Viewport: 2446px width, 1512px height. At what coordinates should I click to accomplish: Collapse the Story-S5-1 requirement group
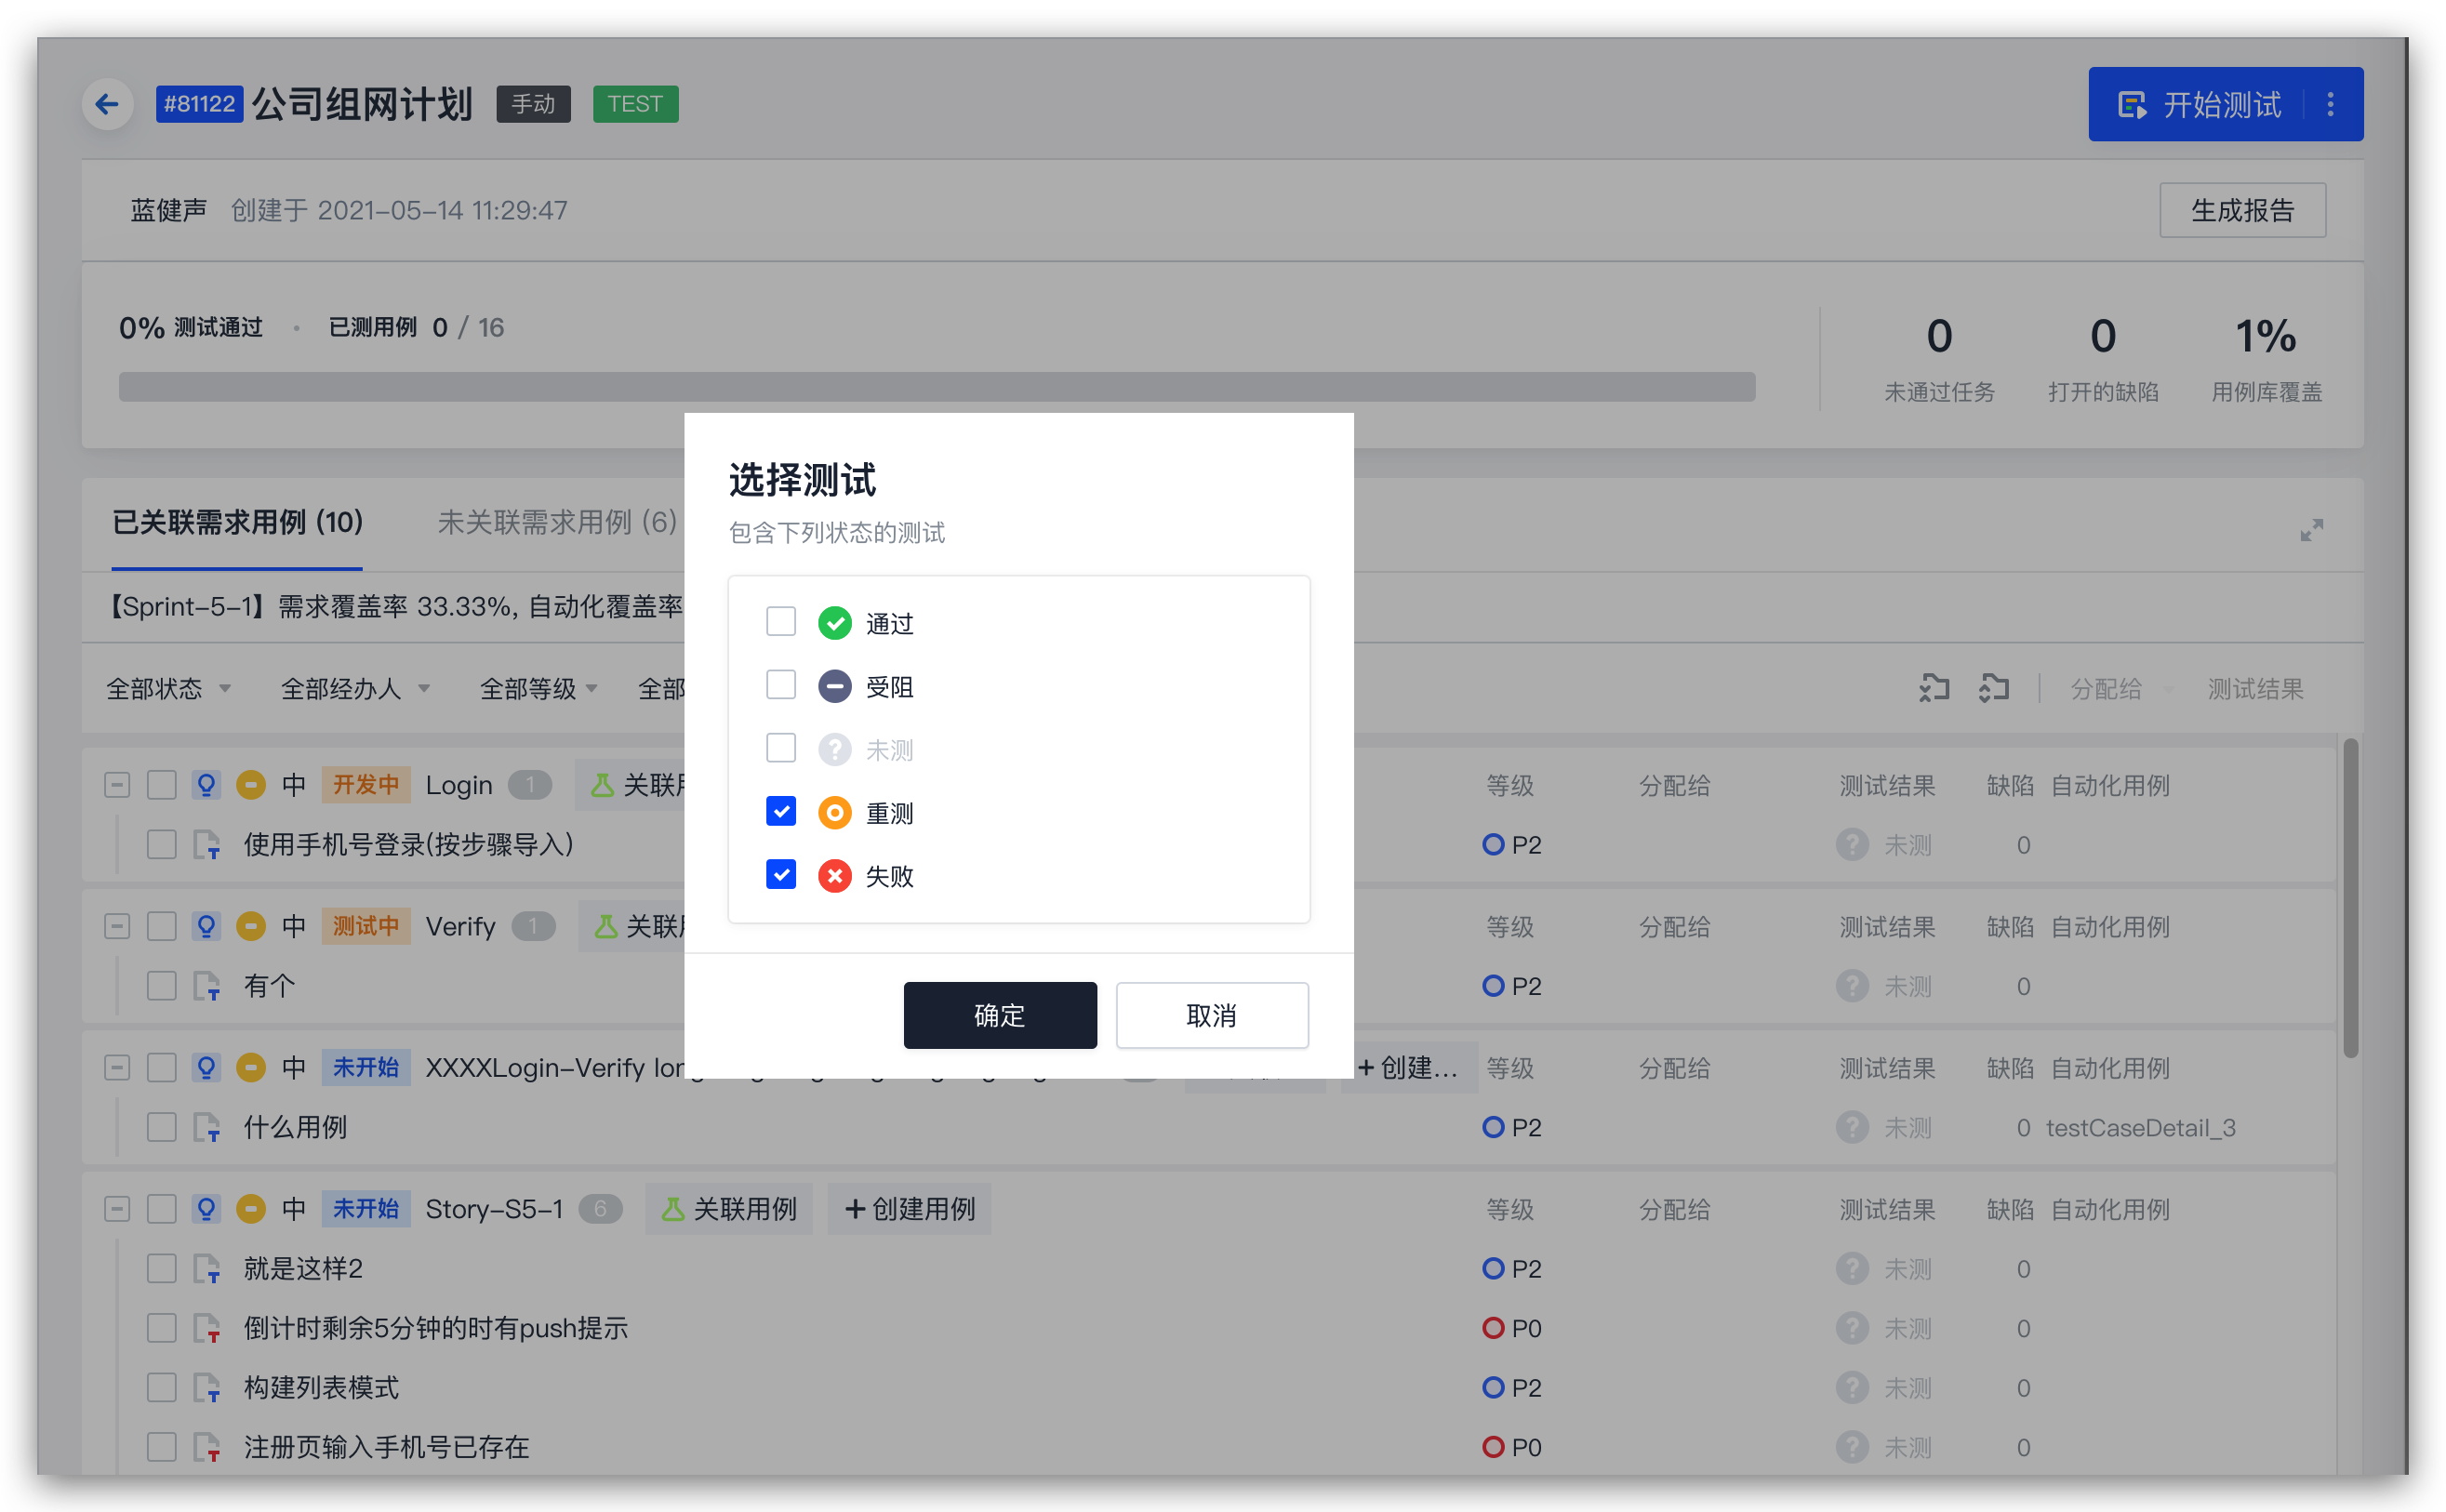(117, 1209)
